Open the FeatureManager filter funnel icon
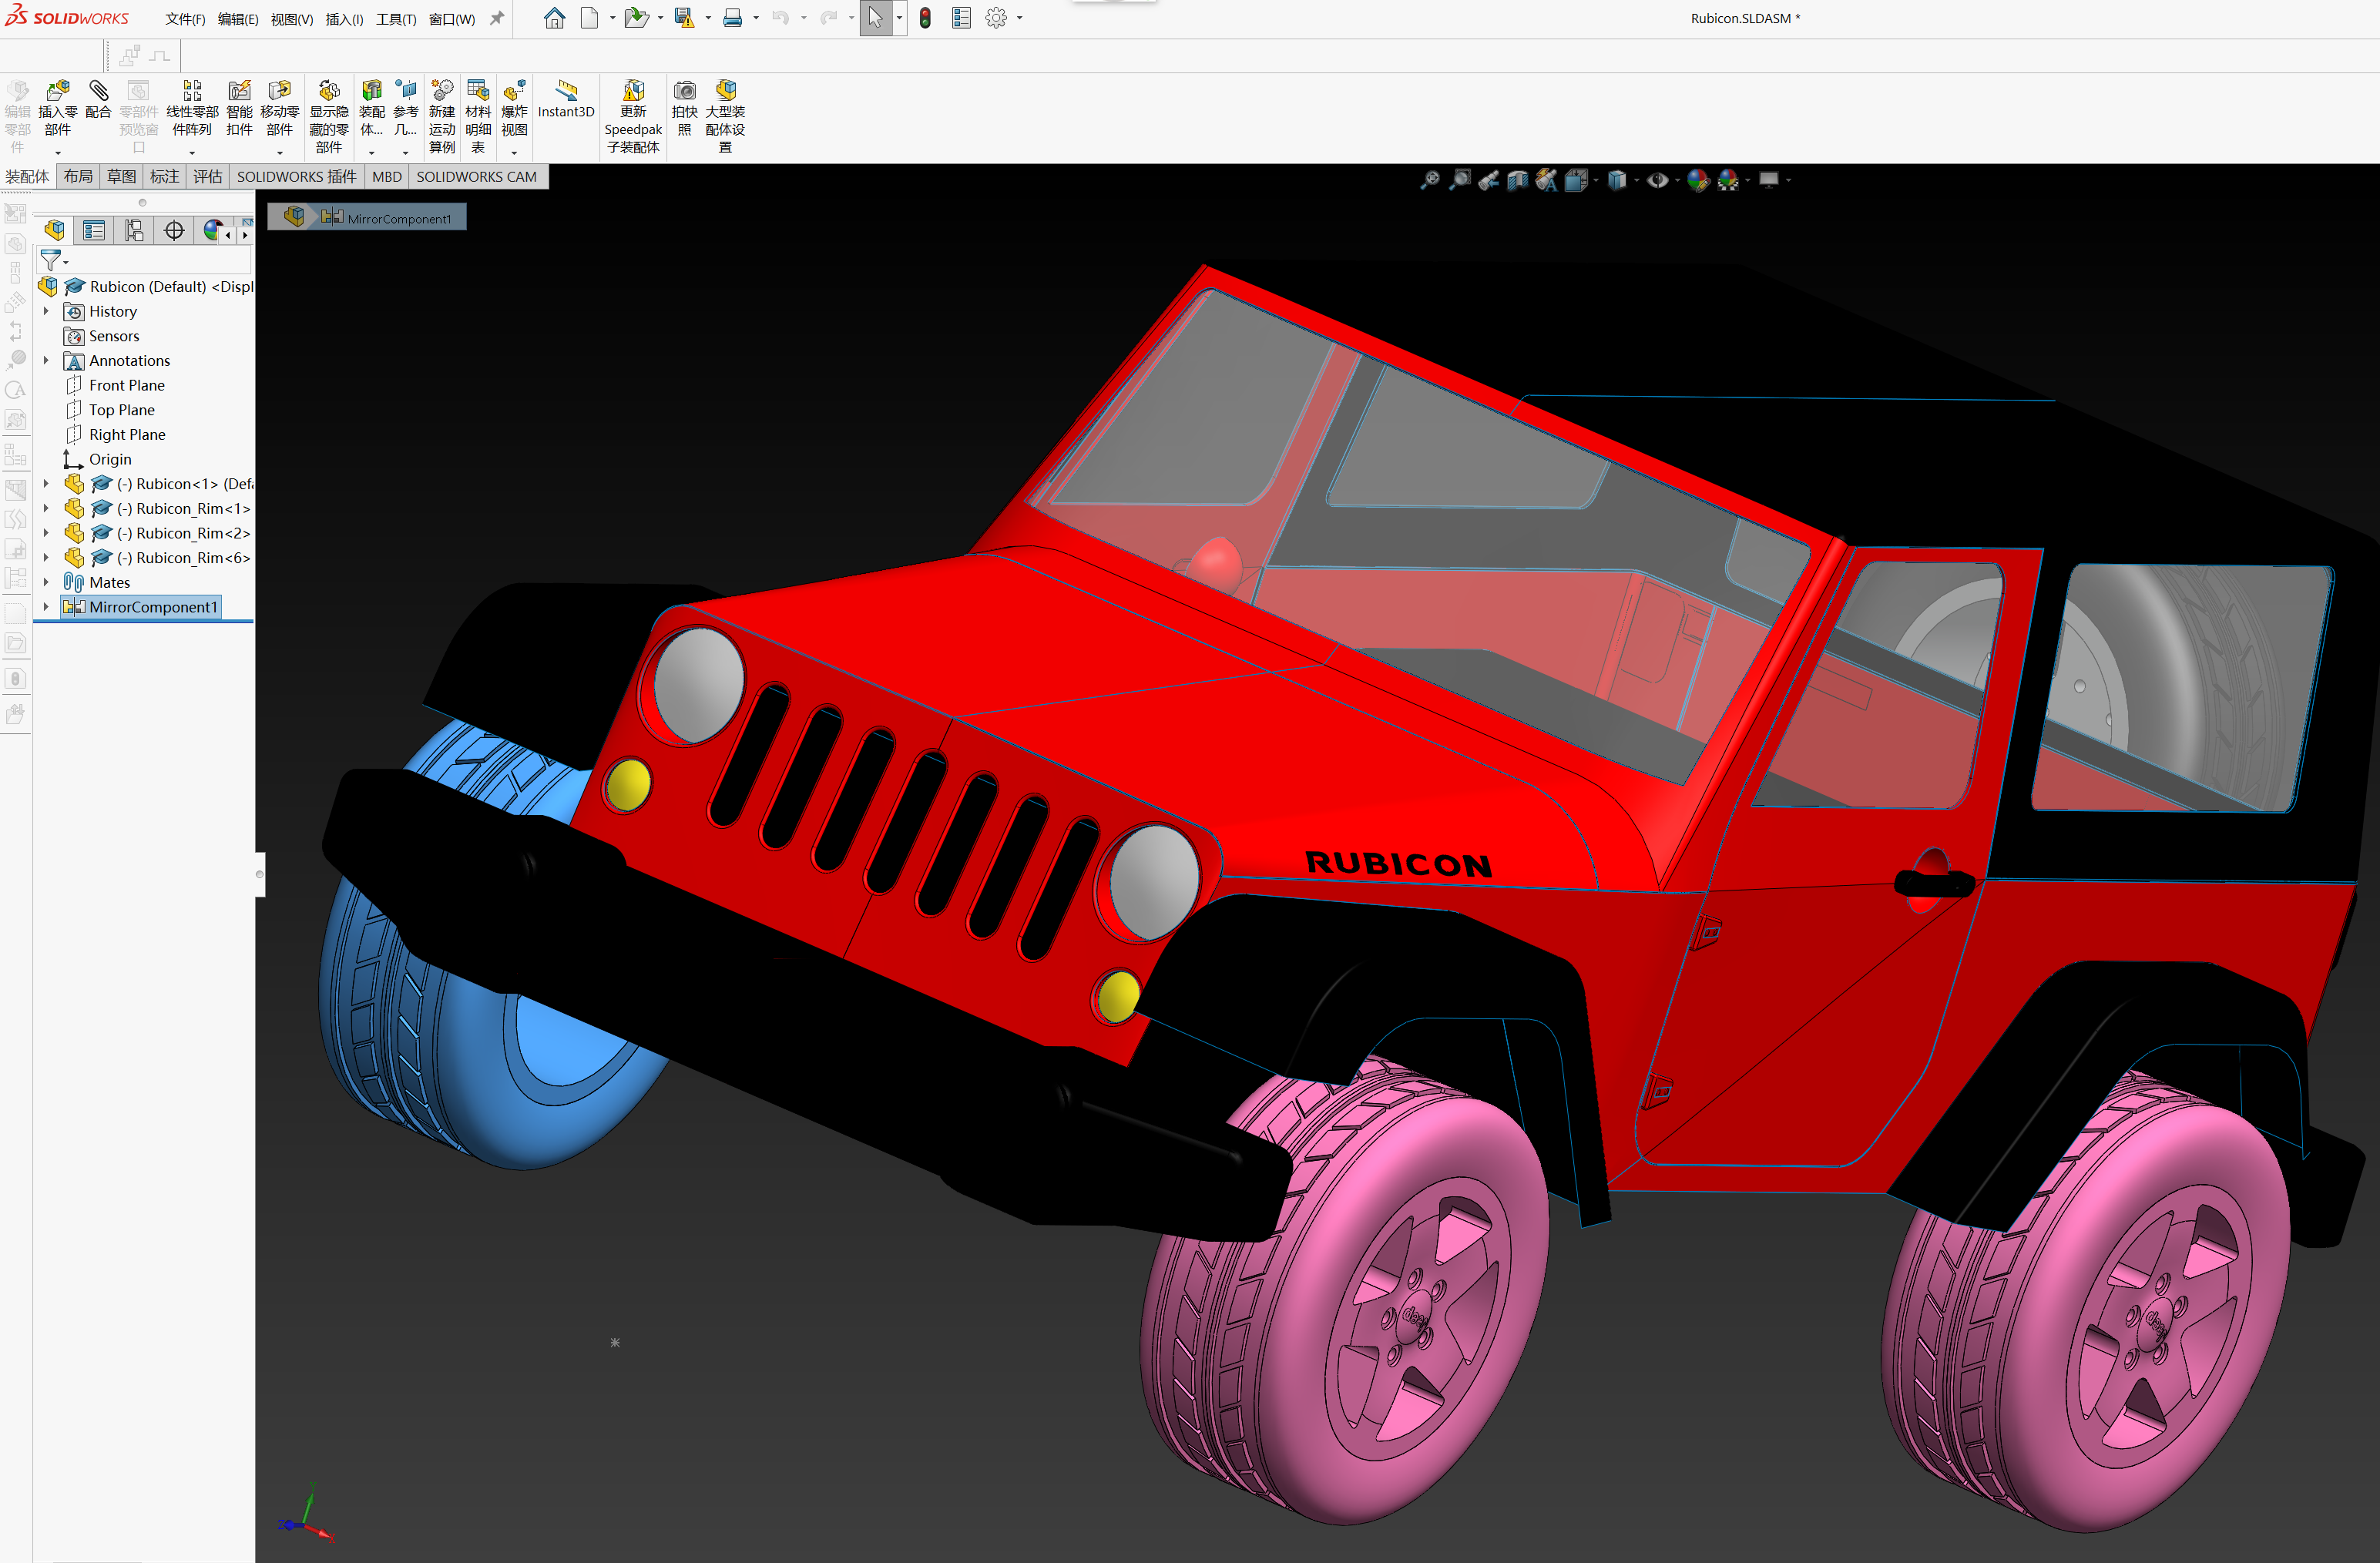Screen dimensions: 2380x1563 pos(50,261)
